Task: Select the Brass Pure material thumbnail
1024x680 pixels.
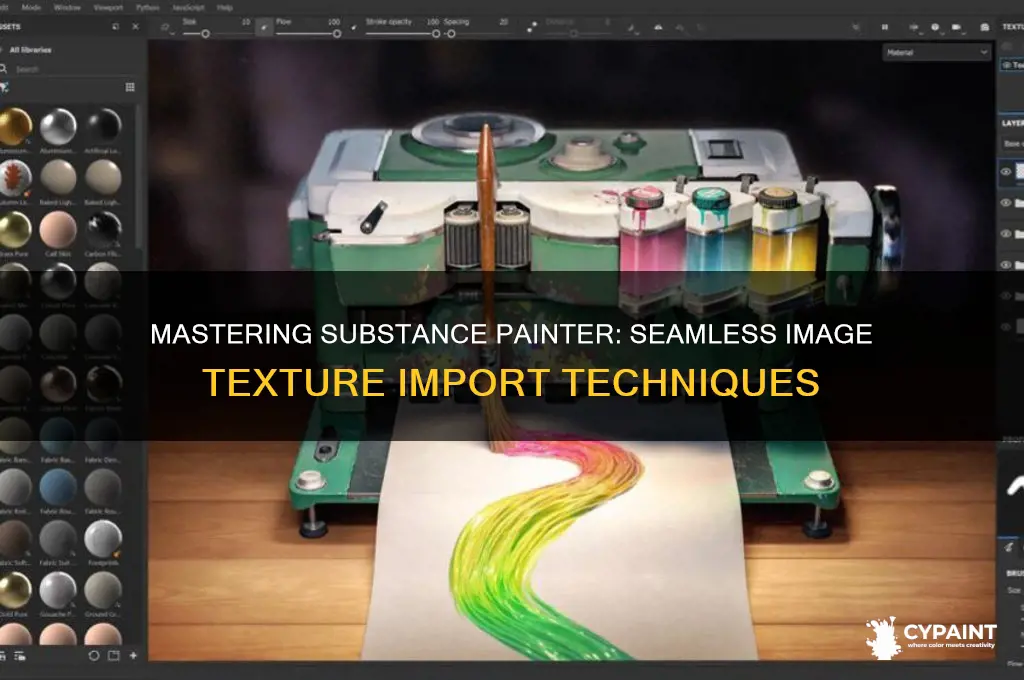Action: point(14,229)
